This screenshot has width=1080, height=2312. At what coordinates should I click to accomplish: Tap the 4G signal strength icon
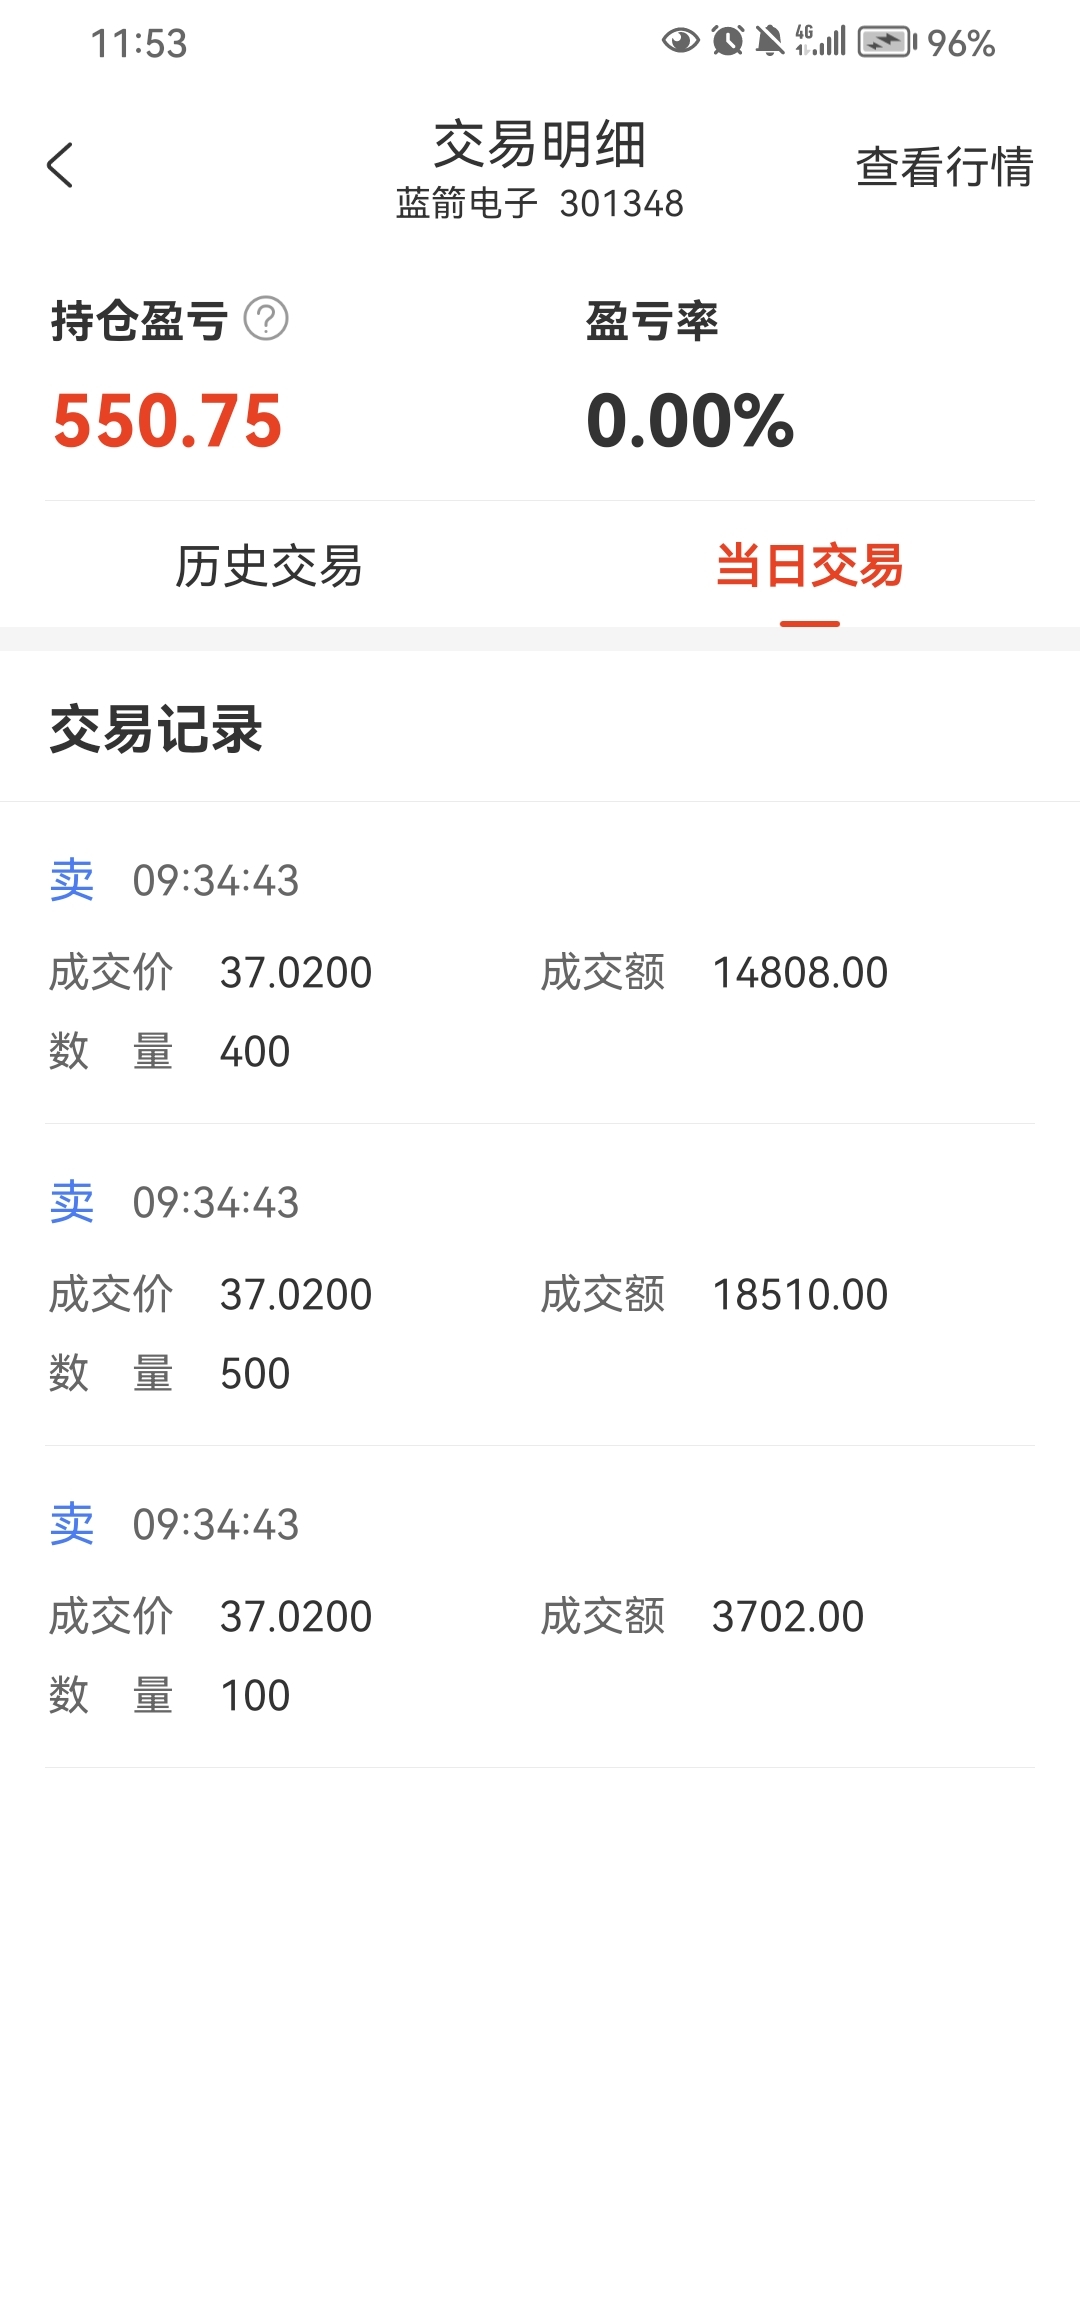click(820, 41)
